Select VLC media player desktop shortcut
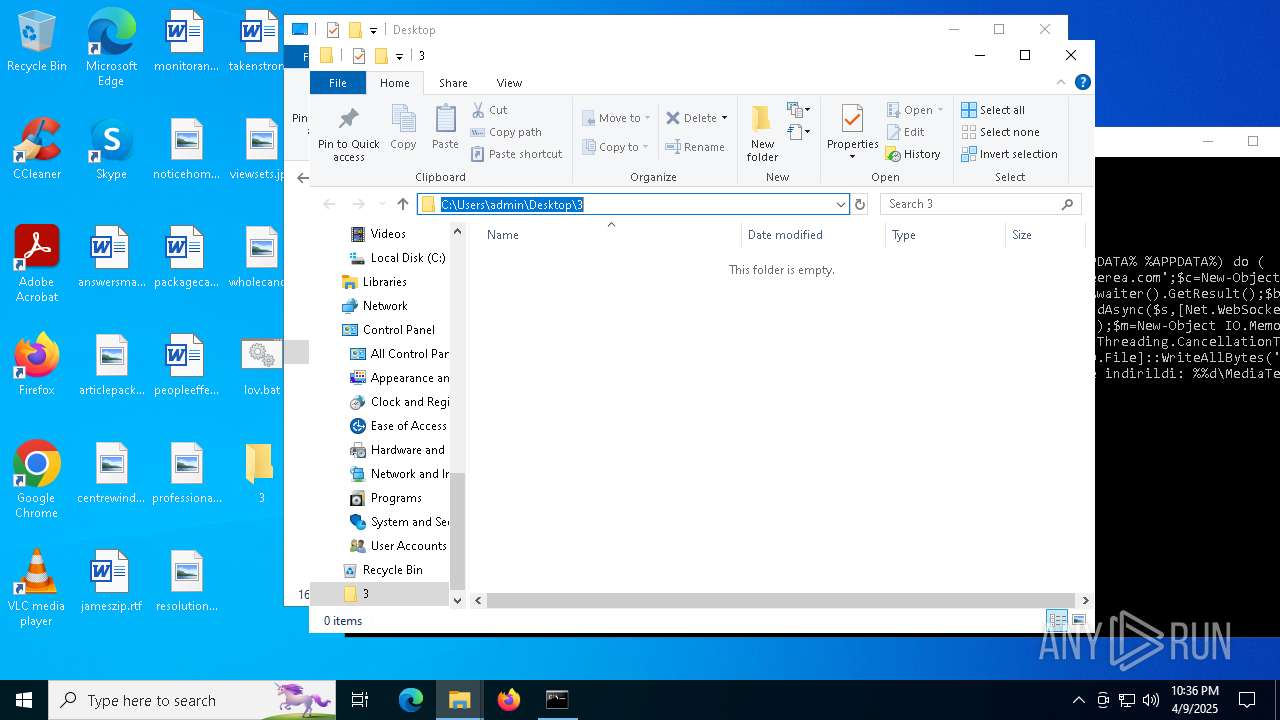Viewport: 1280px width, 720px height. (x=37, y=589)
